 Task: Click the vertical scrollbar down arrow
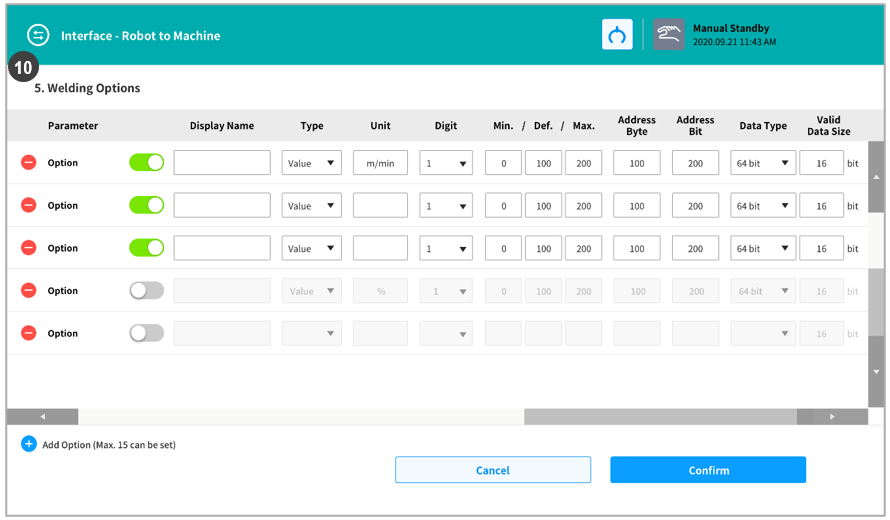(876, 371)
